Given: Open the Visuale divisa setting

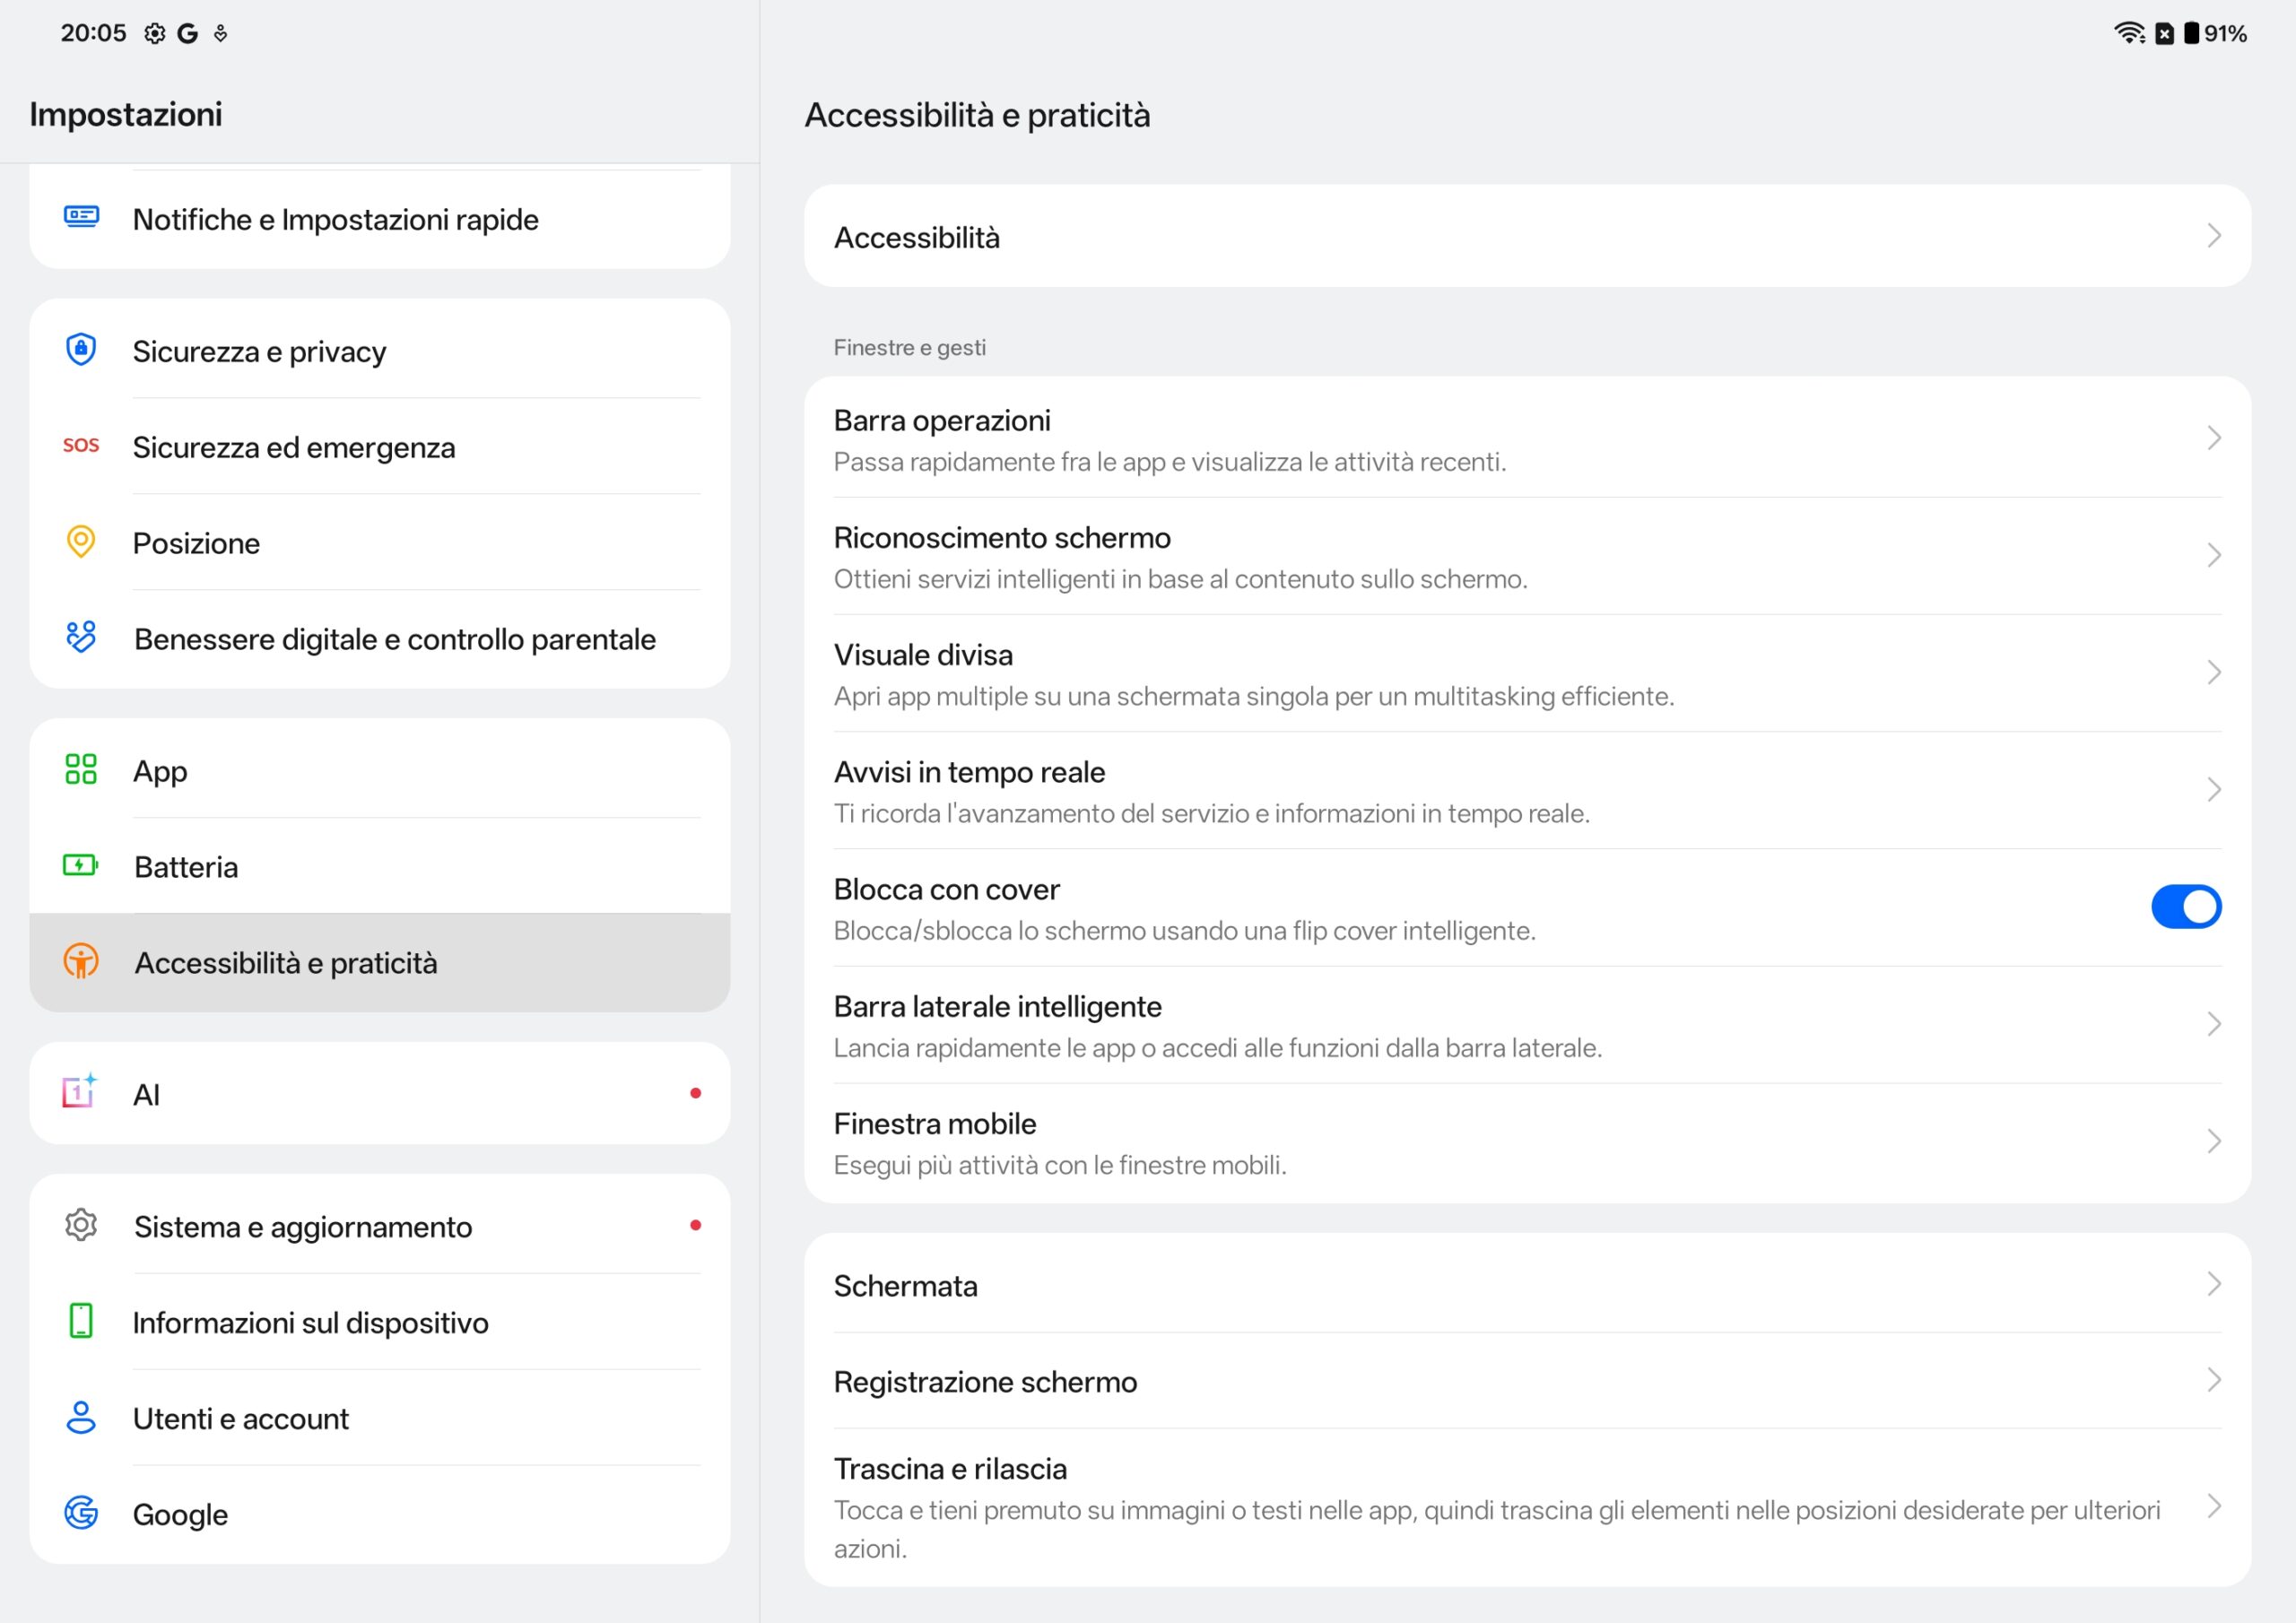Looking at the screenshot, I should (x=1253, y=674).
